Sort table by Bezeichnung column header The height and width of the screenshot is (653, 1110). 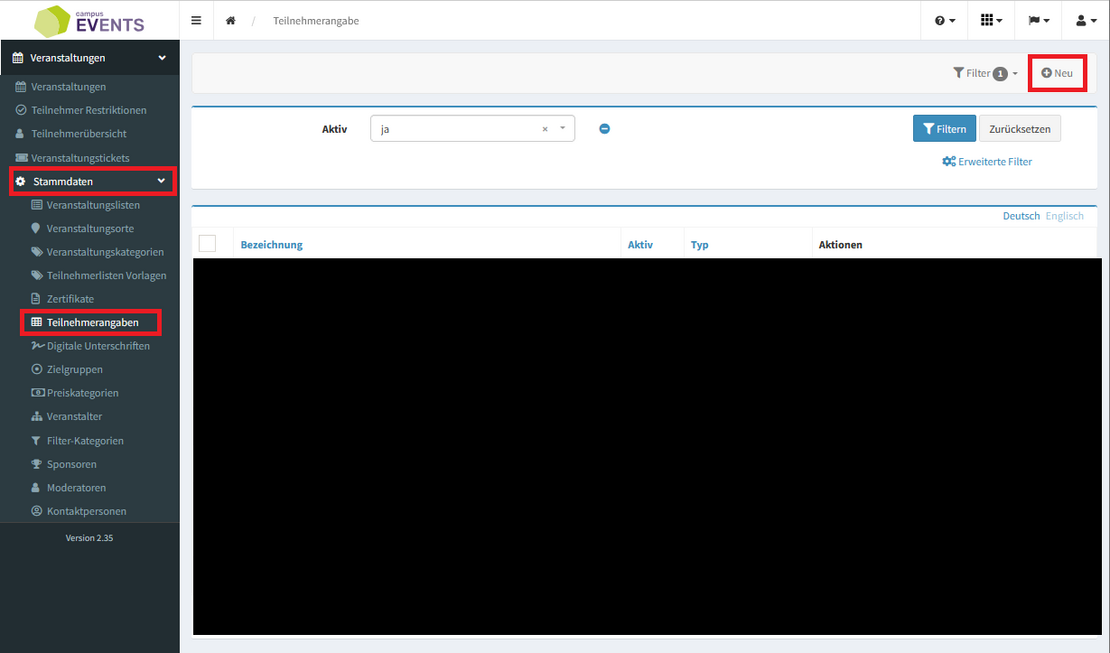tap(271, 244)
